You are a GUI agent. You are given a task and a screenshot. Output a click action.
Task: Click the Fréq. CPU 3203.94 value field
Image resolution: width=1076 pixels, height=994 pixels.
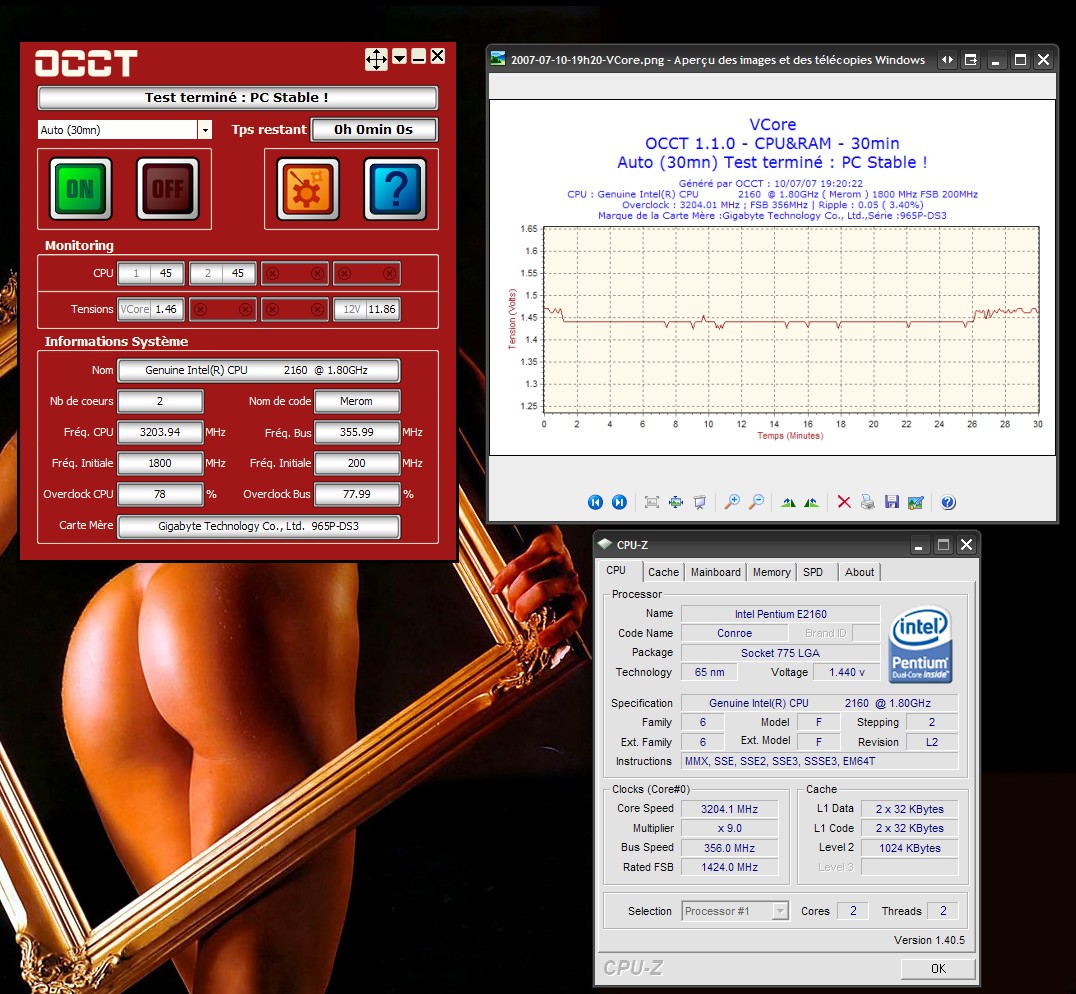[x=160, y=433]
